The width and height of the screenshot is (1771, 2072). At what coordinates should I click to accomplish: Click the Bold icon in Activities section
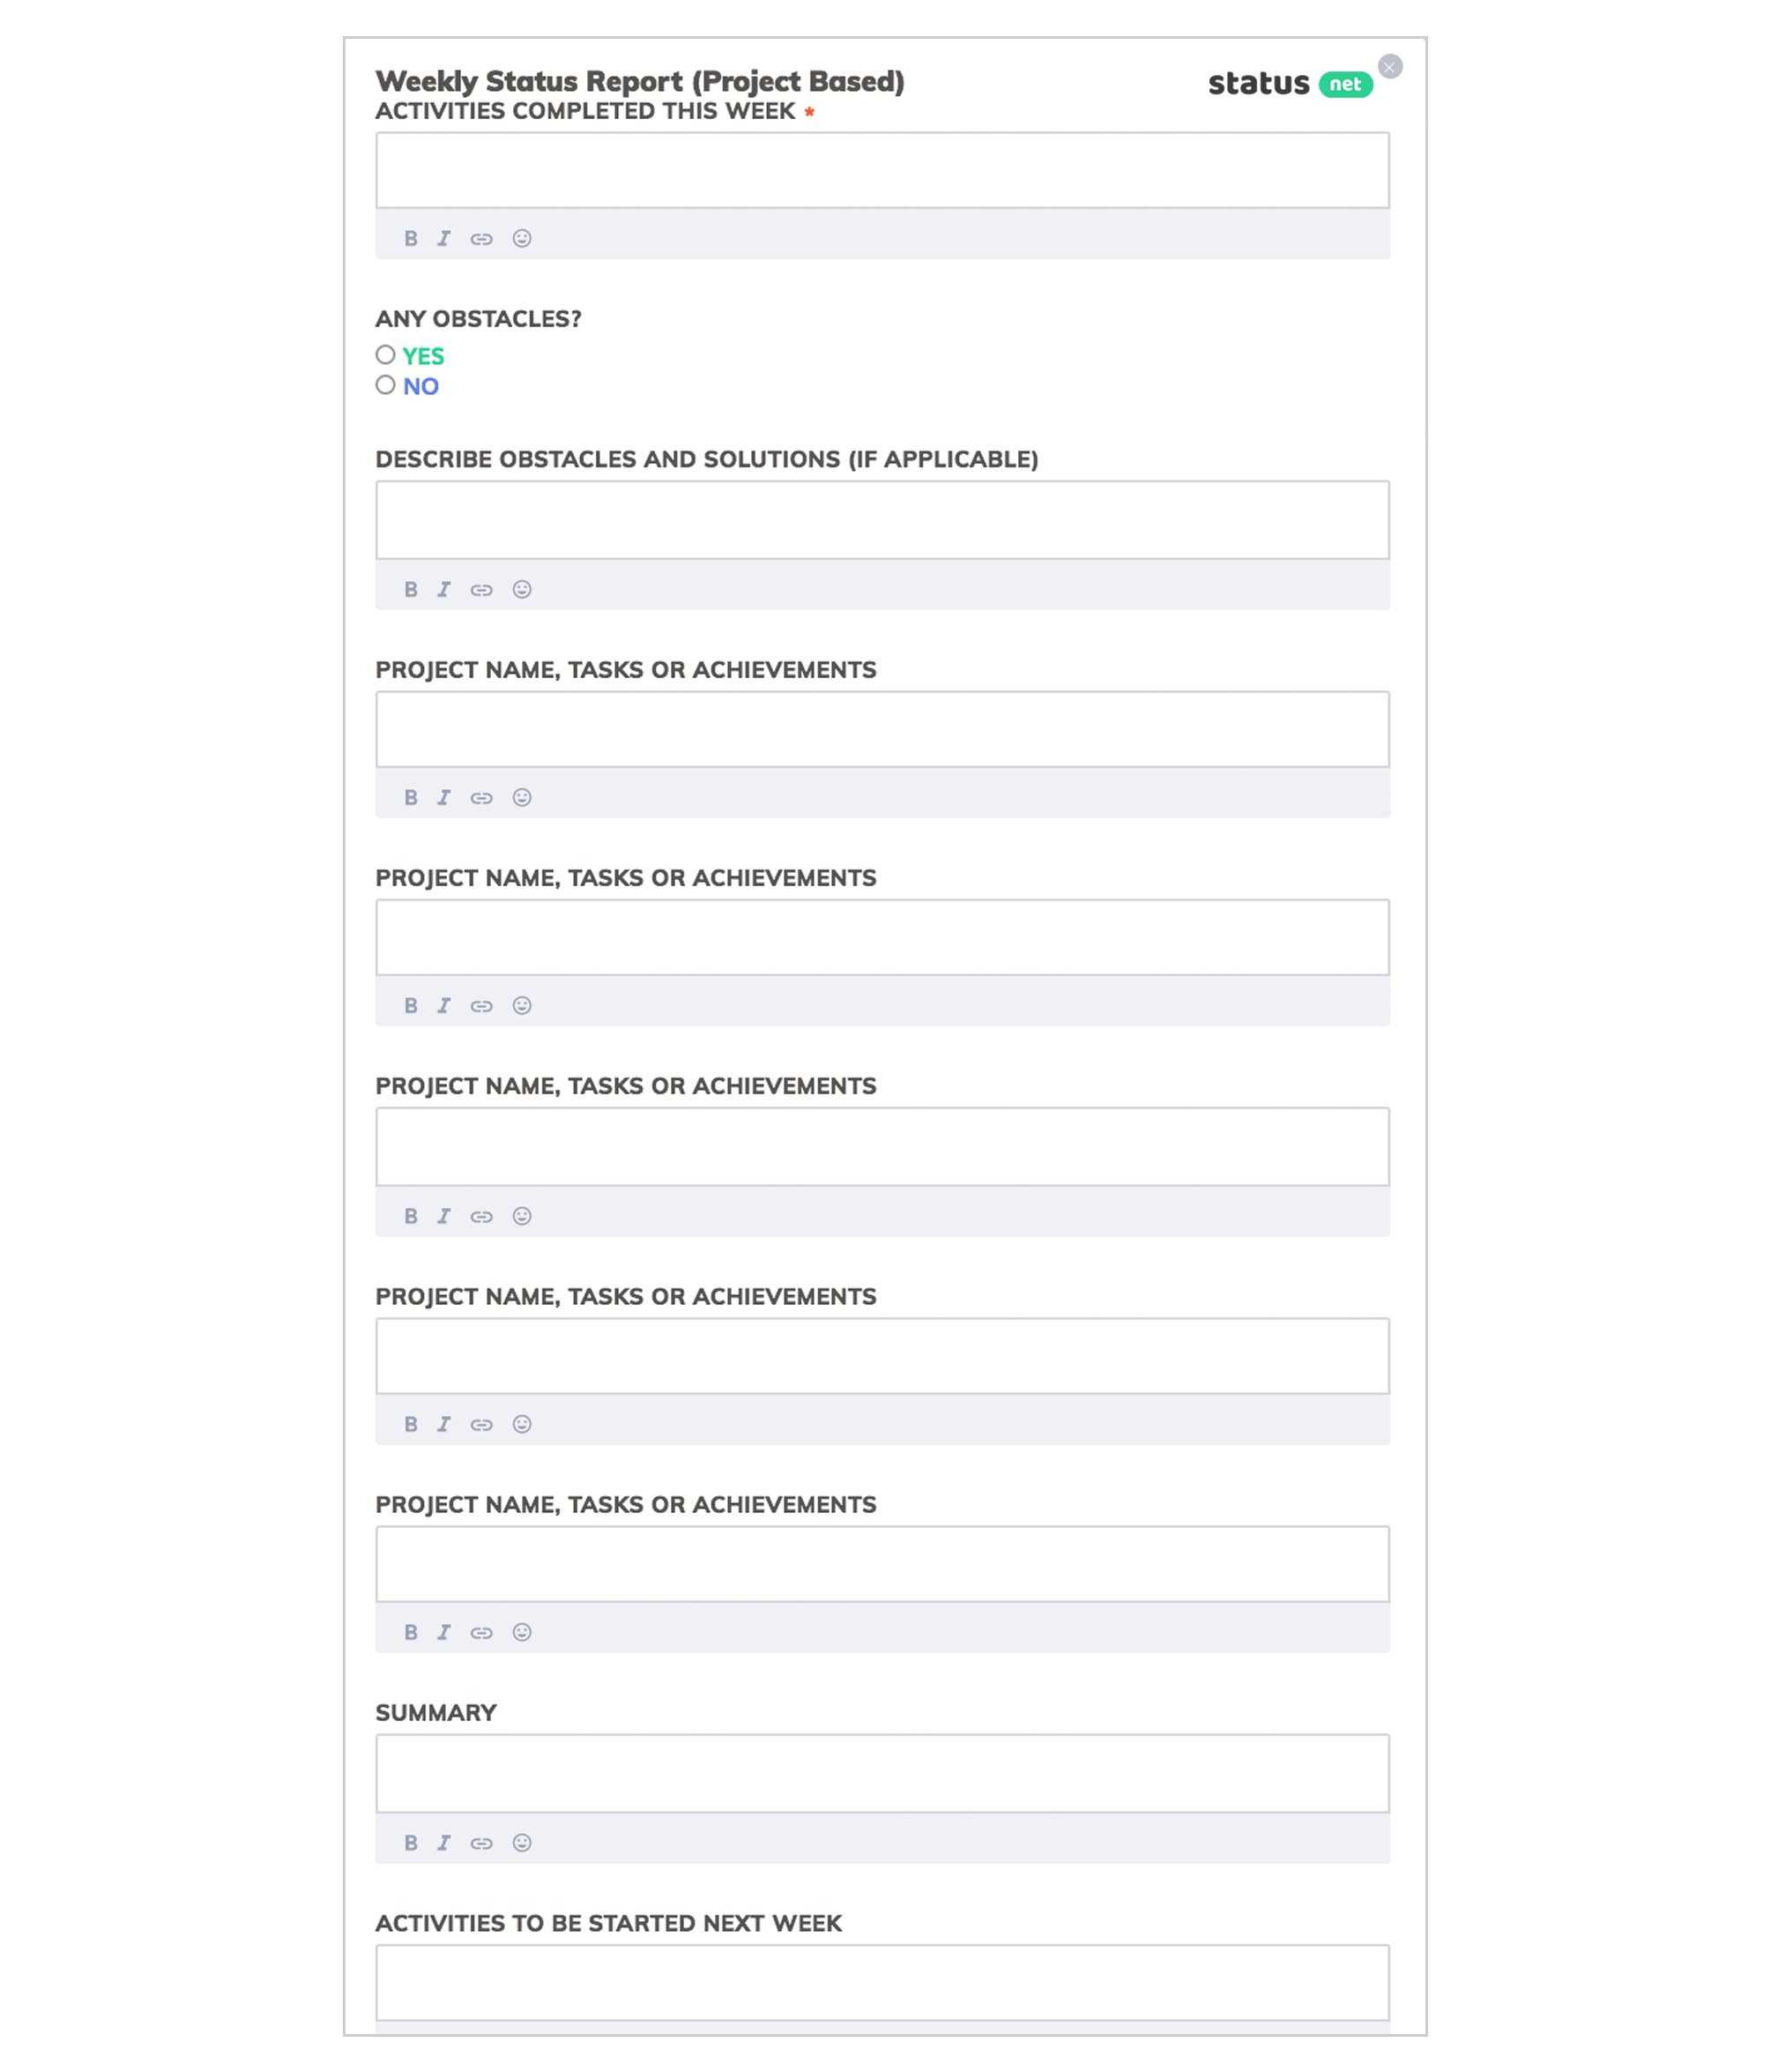pos(411,237)
